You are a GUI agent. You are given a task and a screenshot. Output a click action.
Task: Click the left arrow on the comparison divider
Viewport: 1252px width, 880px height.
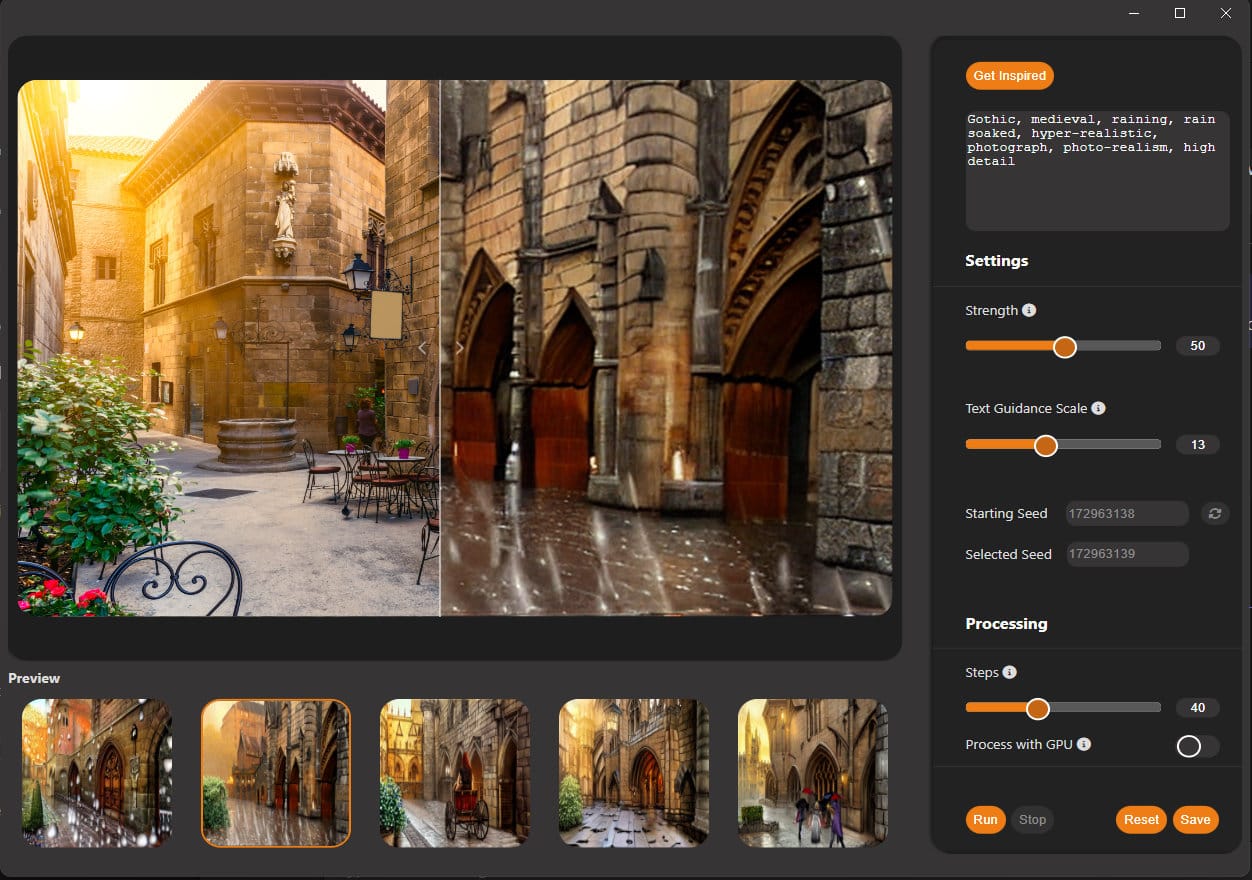(x=422, y=348)
